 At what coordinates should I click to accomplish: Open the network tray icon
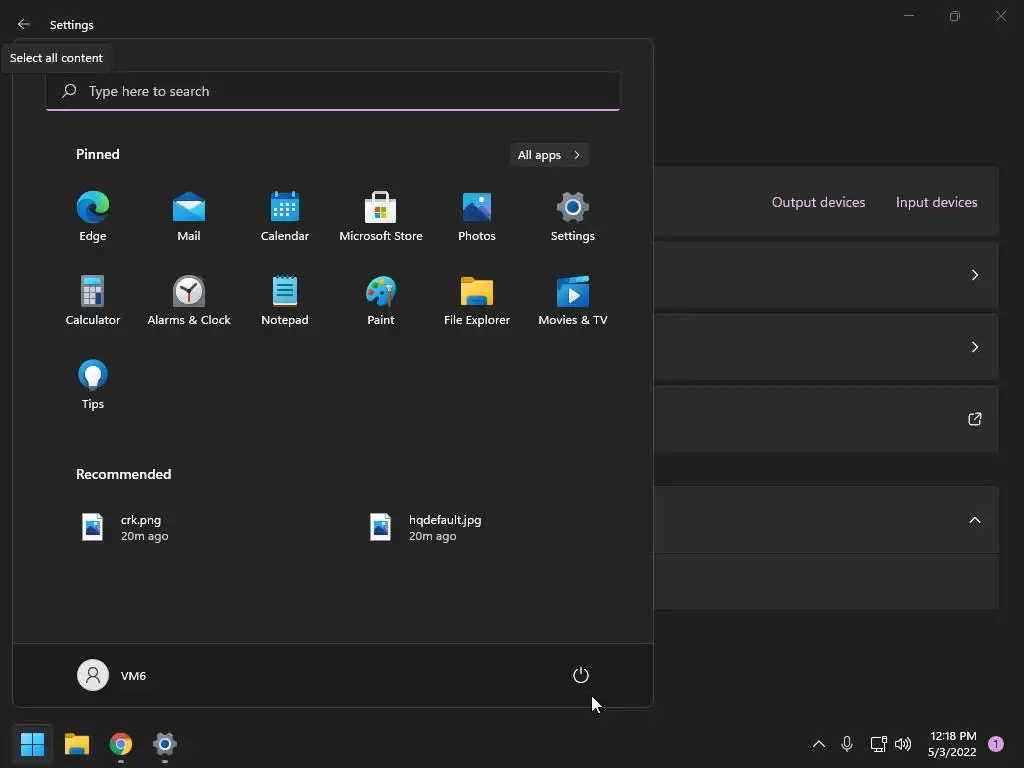[x=878, y=744]
